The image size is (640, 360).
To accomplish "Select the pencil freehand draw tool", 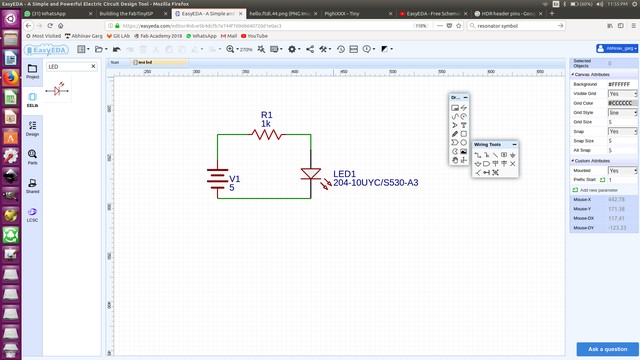I will click(455, 134).
